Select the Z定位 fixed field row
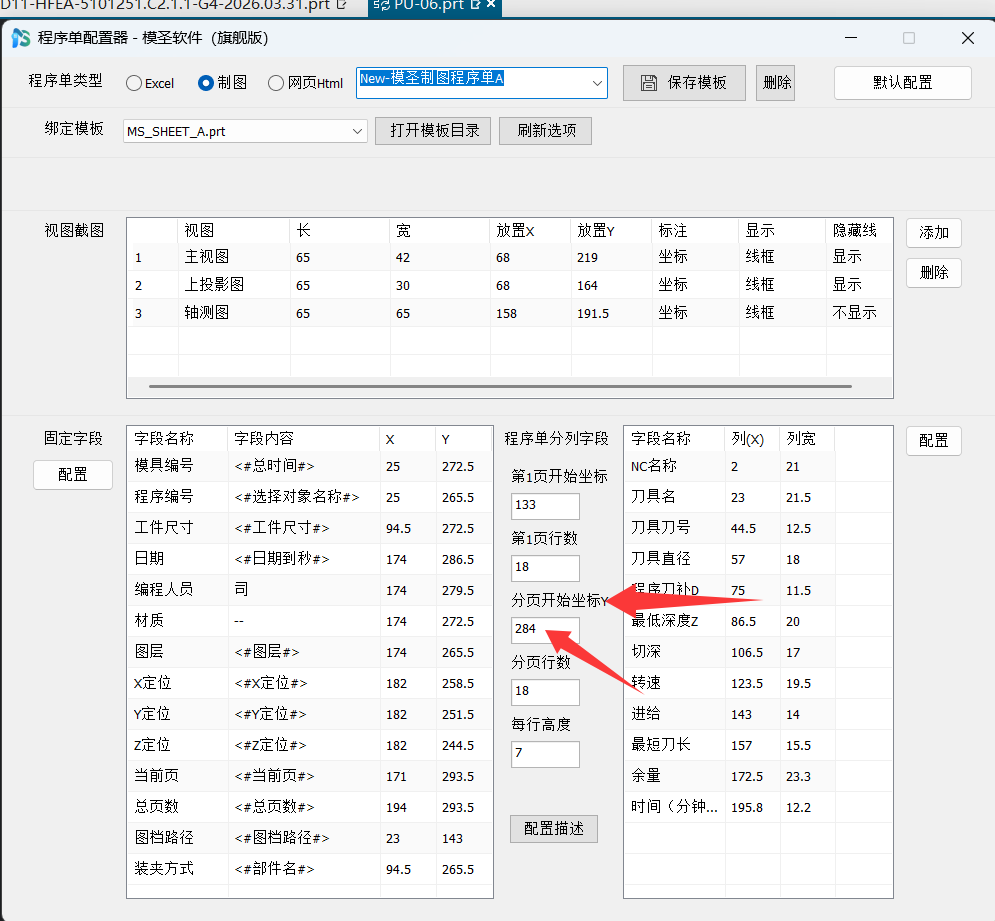 pyautogui.click(x=310, y=745)
